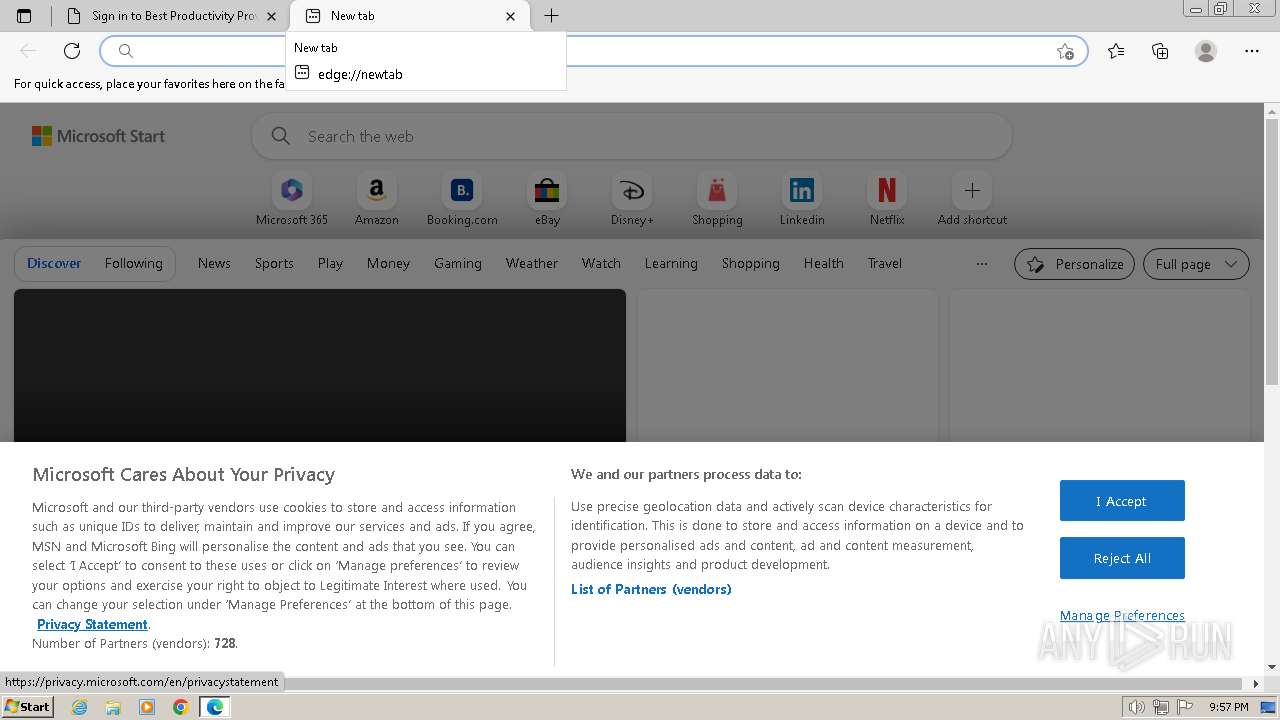The image size is (1280, 720).
Task: Open the media player taskbar icon
Action: click(147, 707)
